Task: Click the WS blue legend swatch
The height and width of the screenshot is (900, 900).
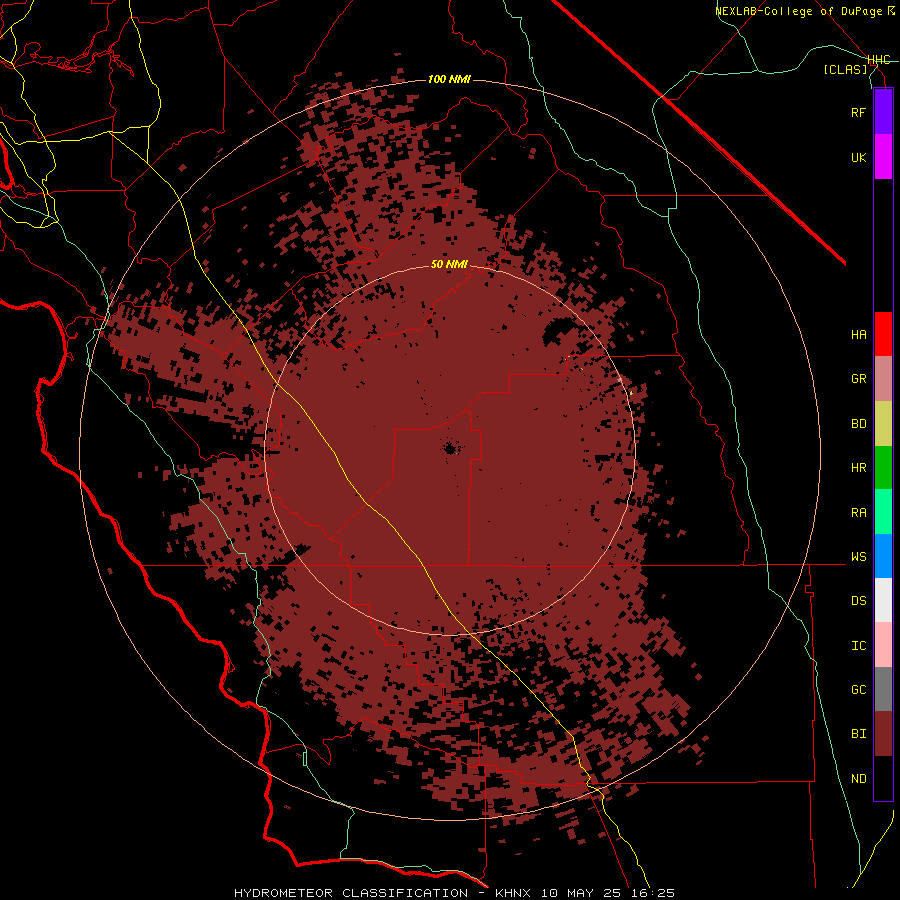Action: (x=883, y=556)
